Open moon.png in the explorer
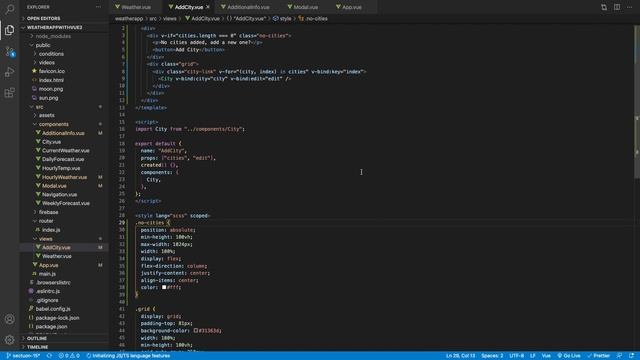Screen dimensions: 640x360 pyautogui.click(x=51, y=89)
